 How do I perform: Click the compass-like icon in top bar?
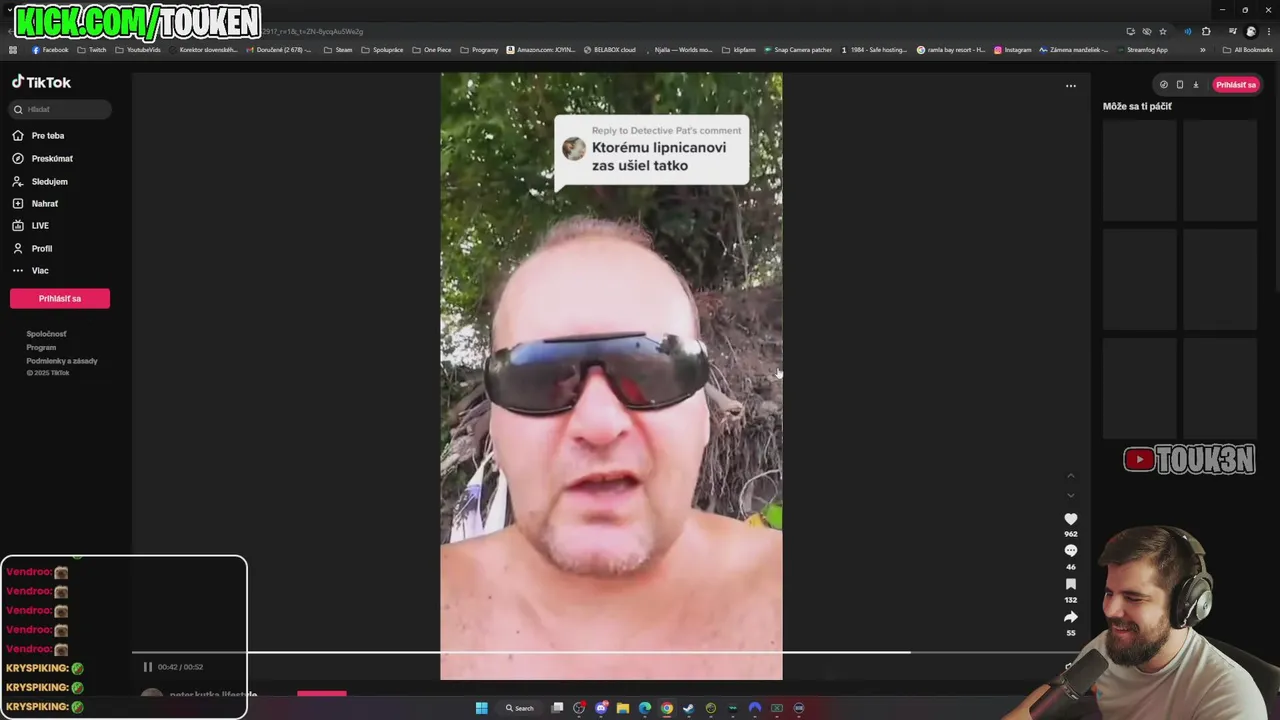point(1163,85)
